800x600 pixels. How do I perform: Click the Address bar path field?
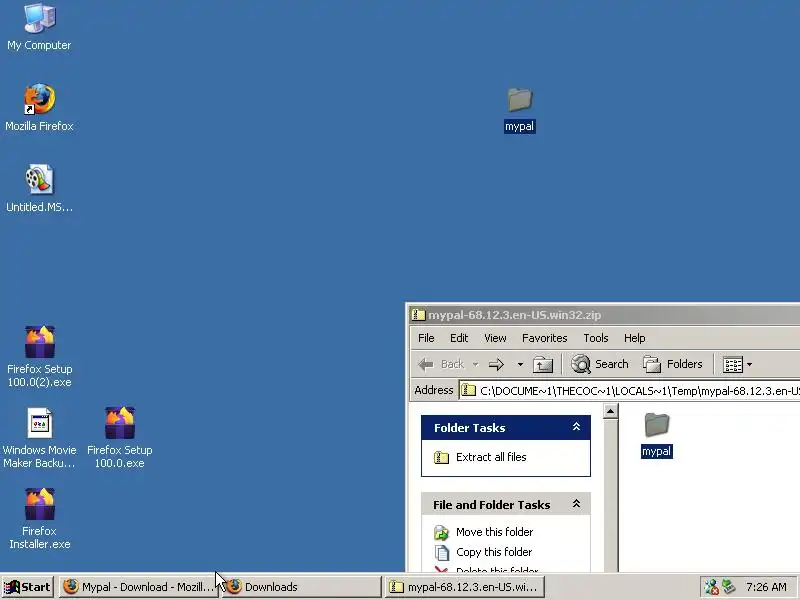pos(630,391)
